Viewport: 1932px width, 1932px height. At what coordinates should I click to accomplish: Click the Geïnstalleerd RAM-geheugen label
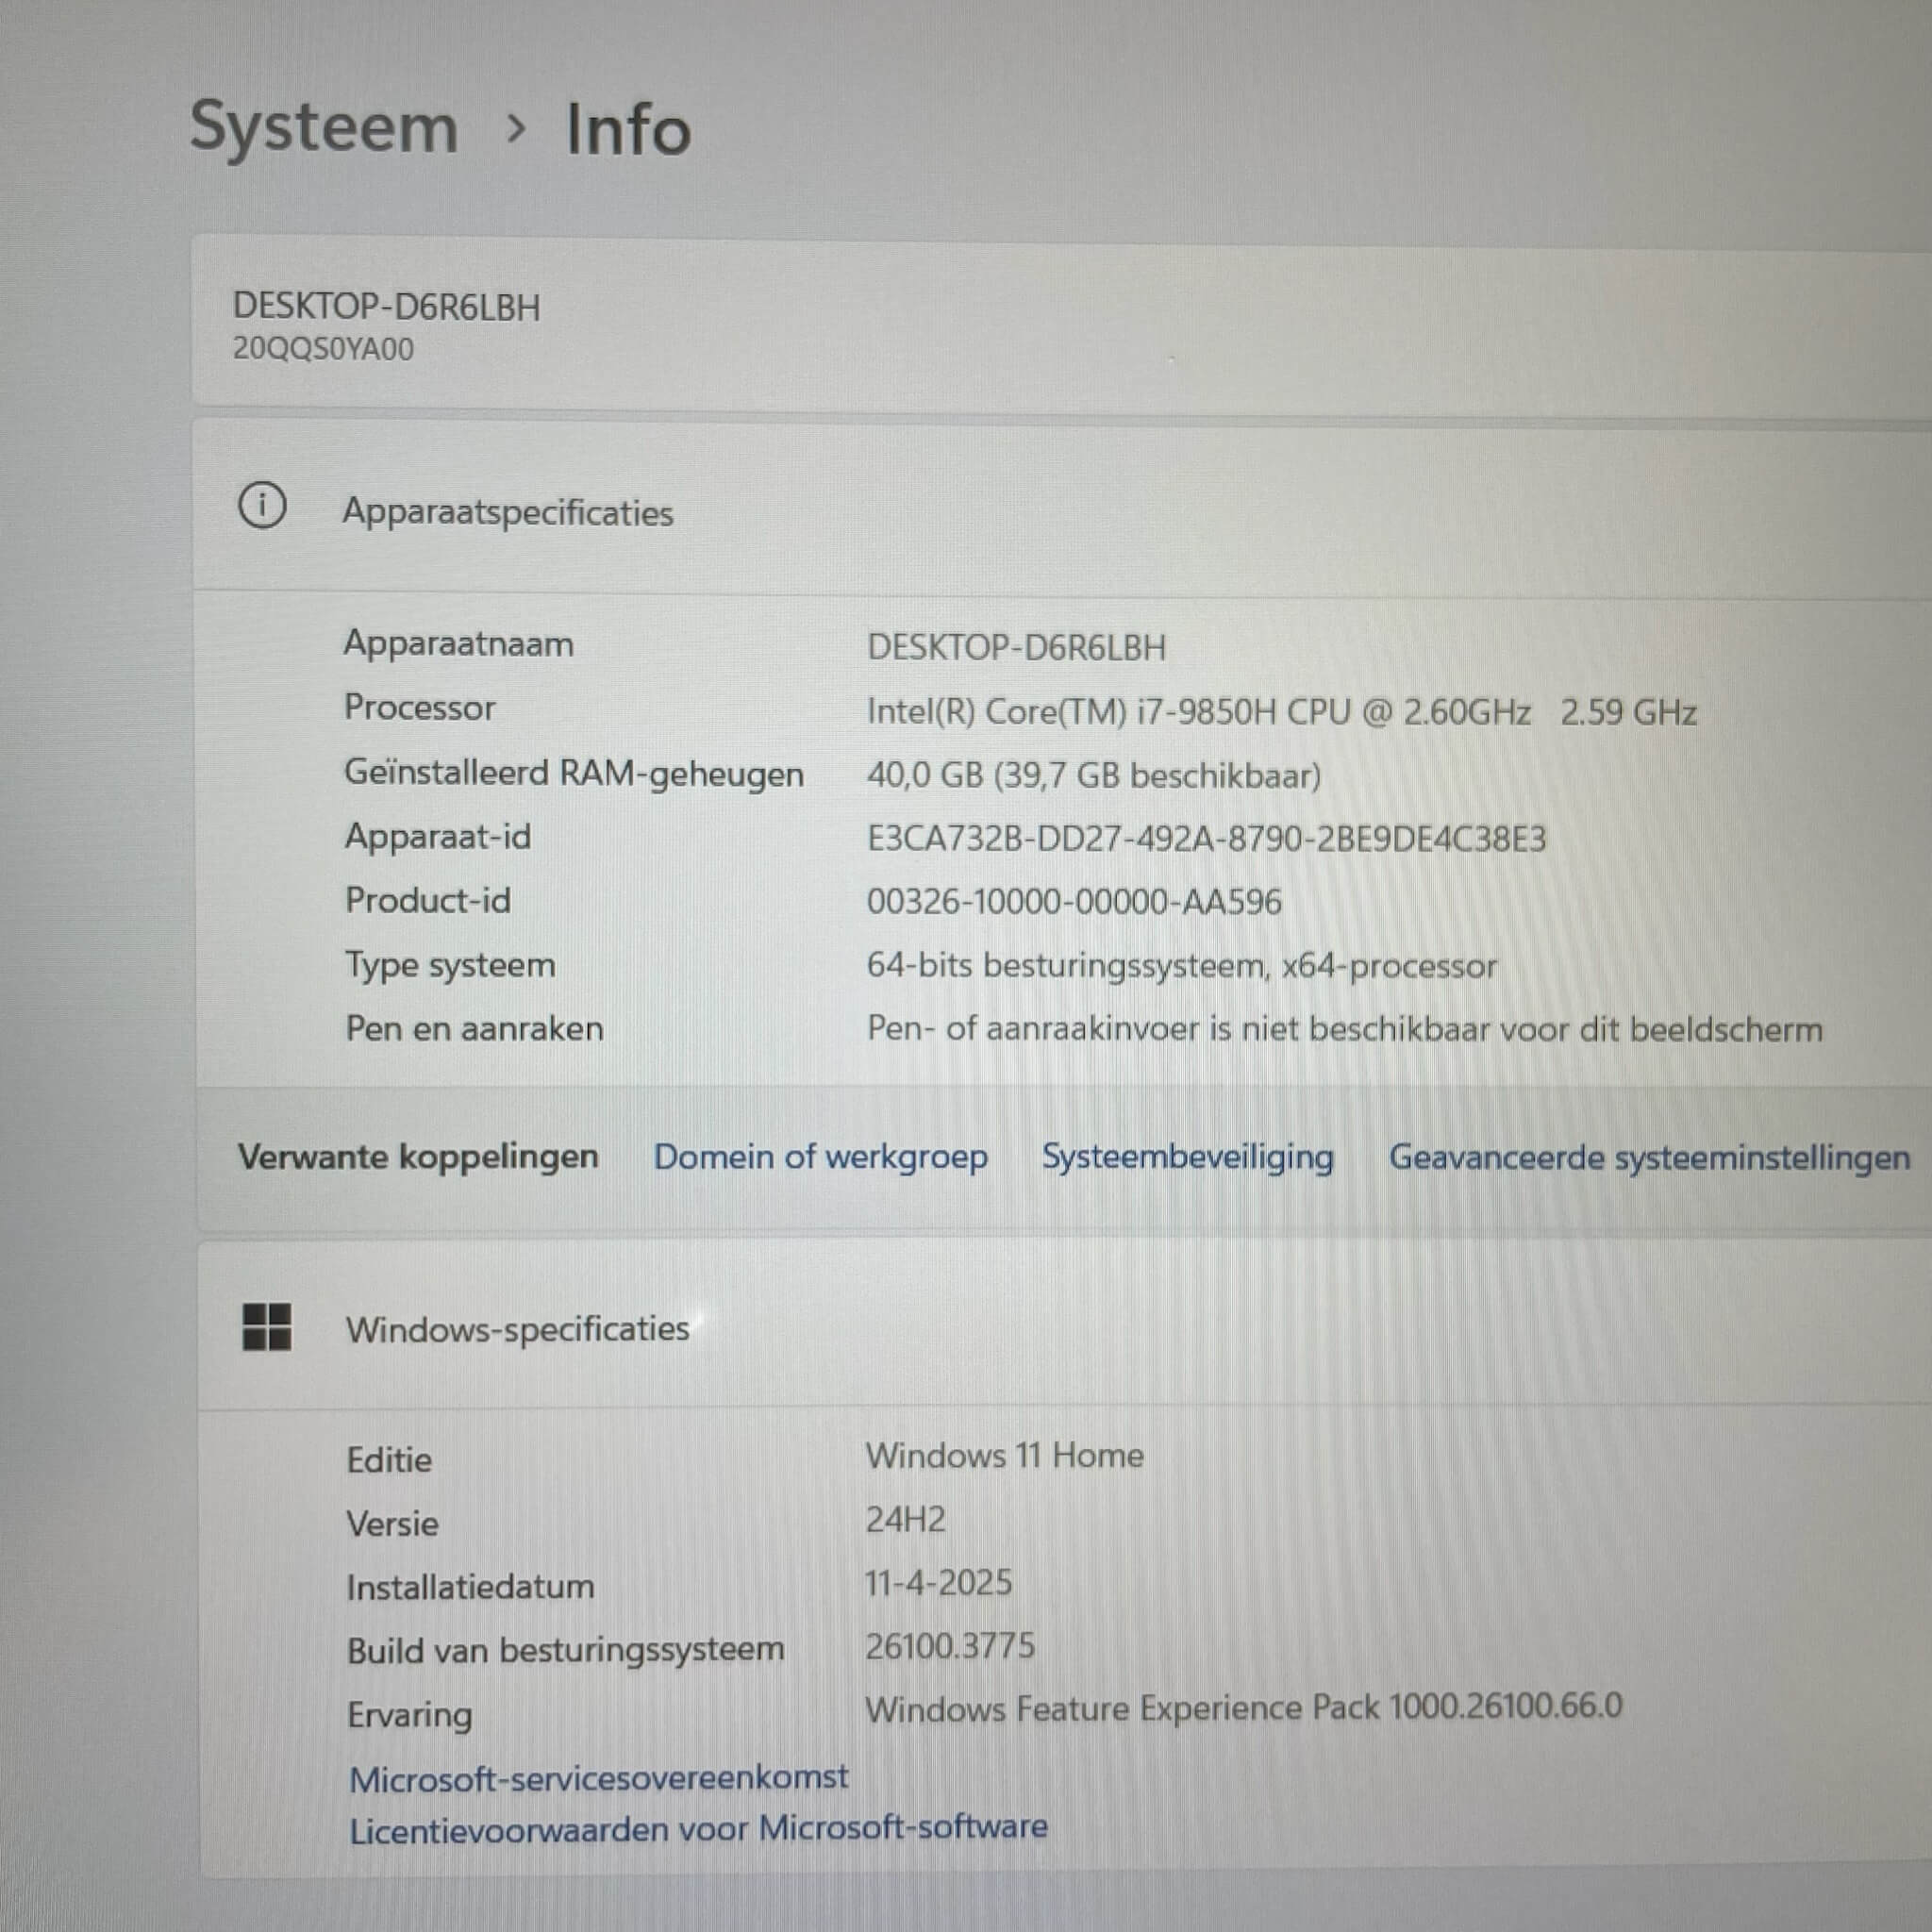pos(574,774)
